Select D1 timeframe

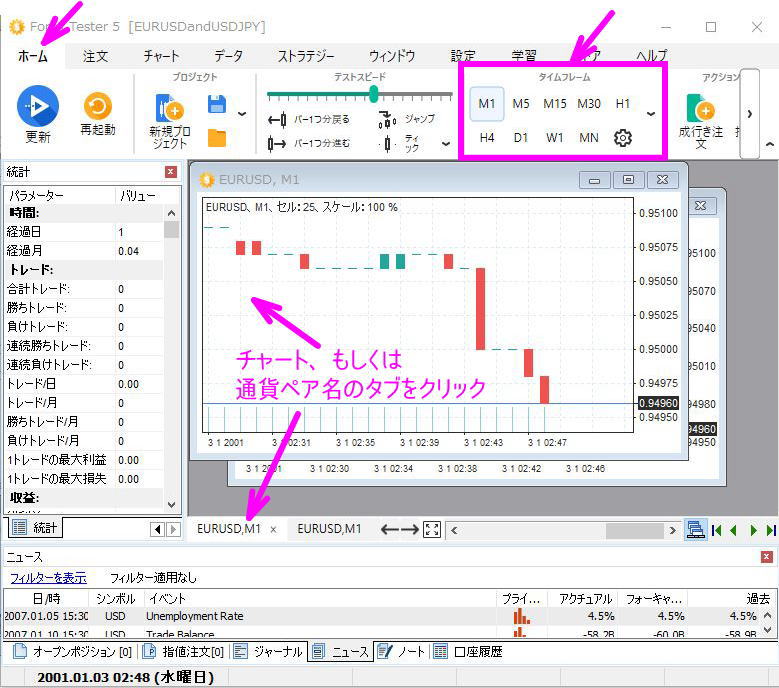tap(521, 138)
